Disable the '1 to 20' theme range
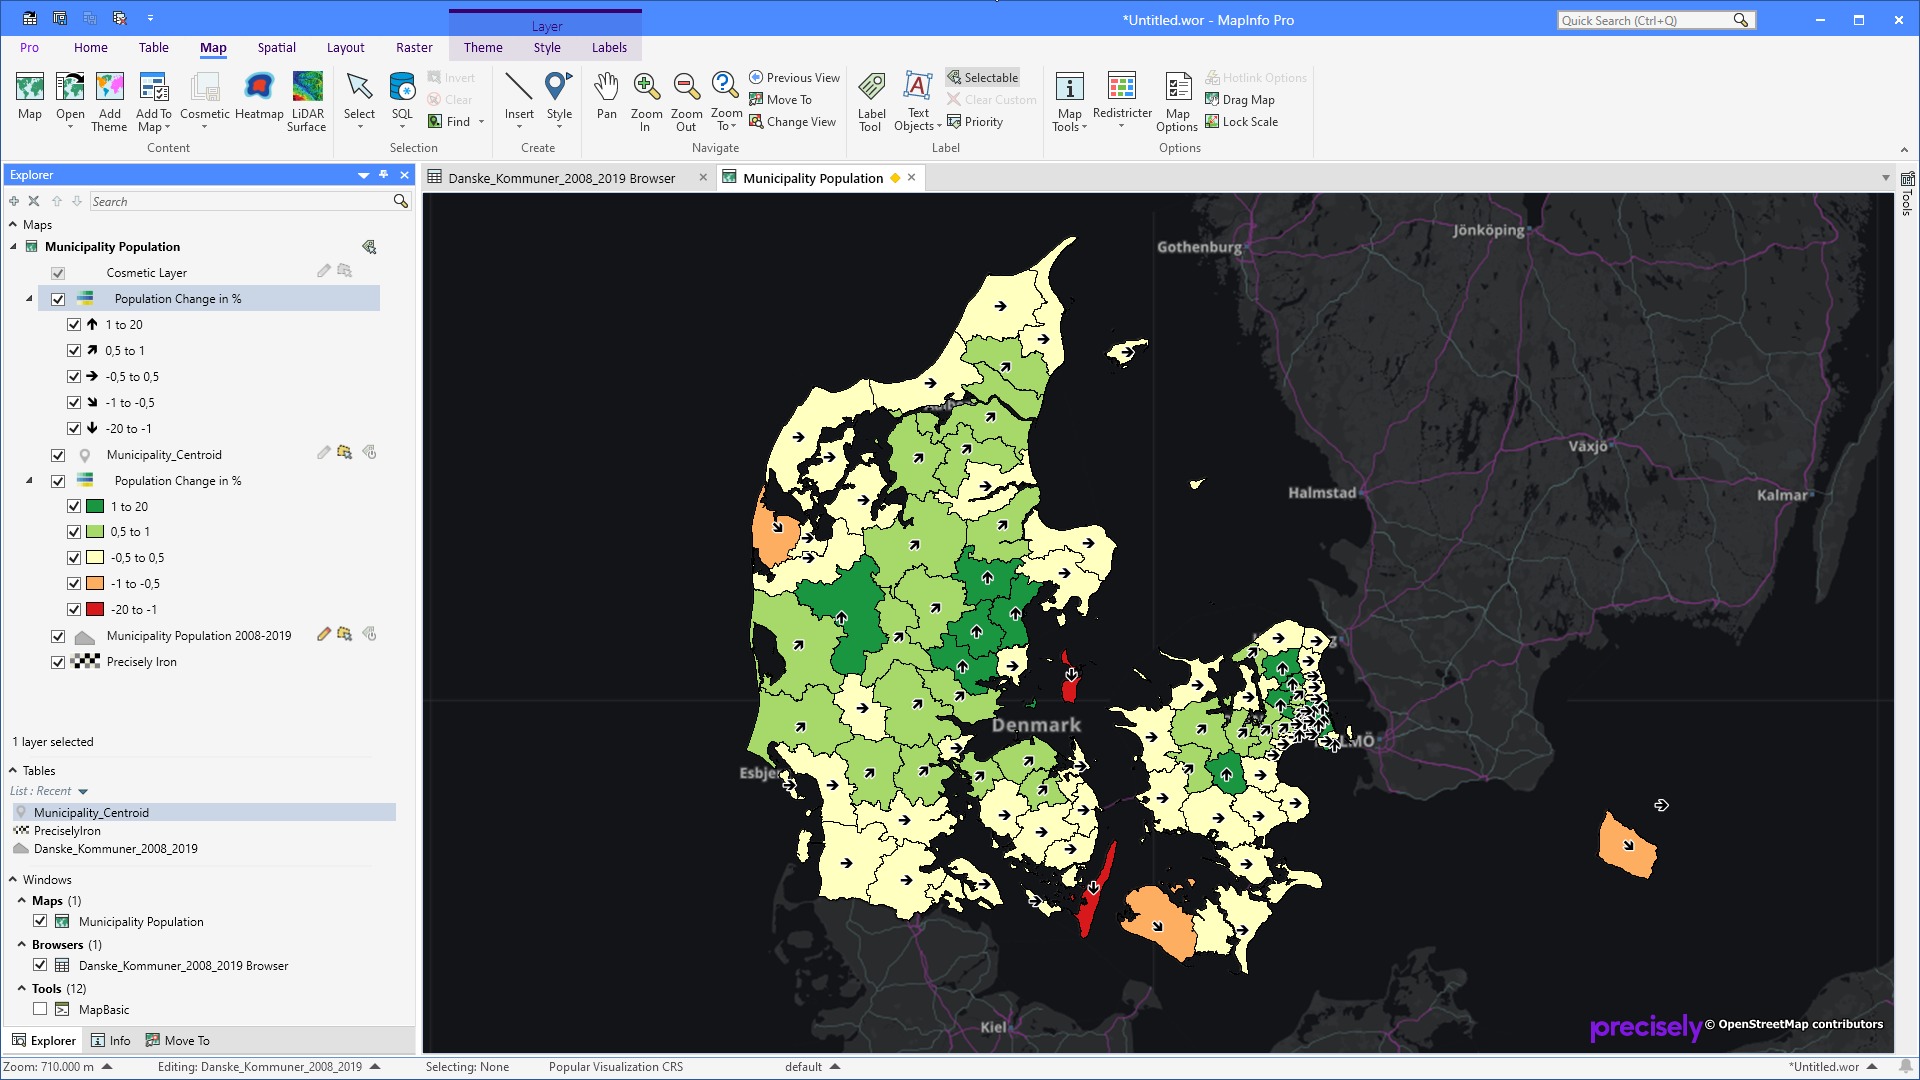Screen dimensions: 1920x1080 (x=74, y=324)
